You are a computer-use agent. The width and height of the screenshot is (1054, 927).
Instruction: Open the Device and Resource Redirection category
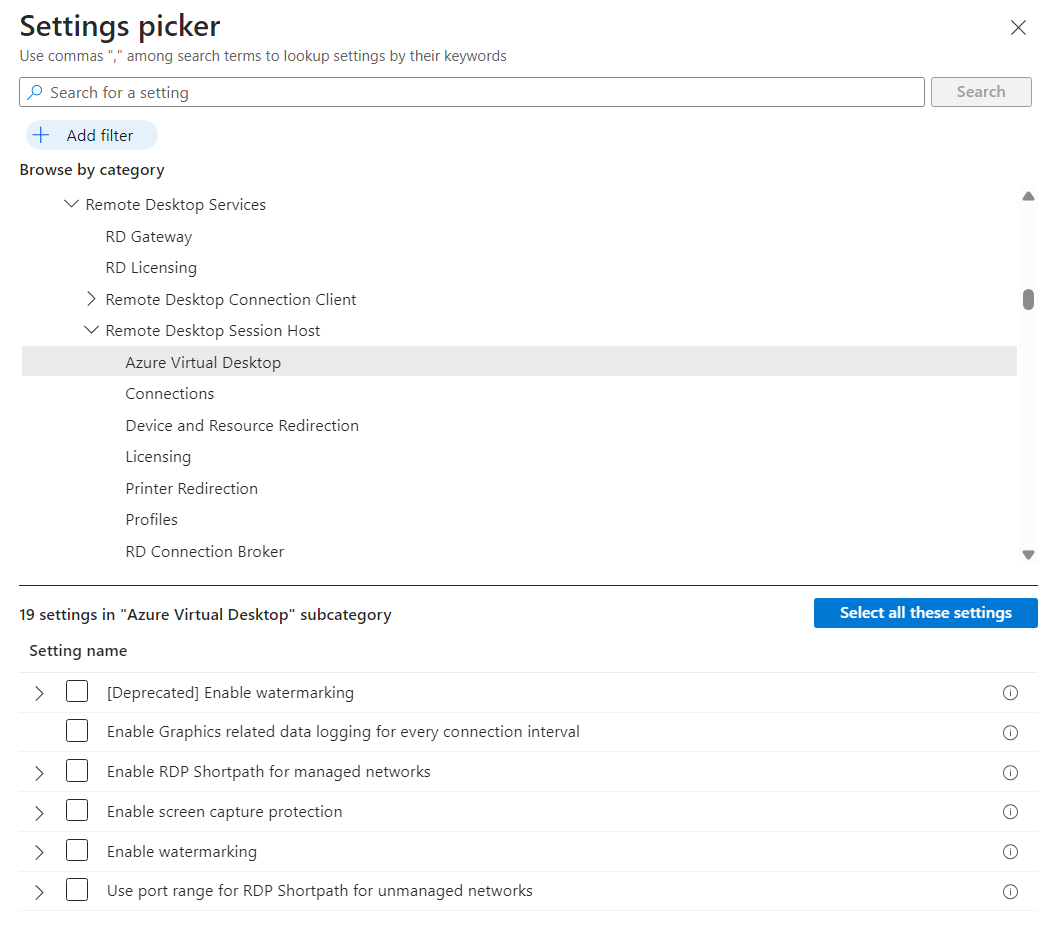pos(242,425)
